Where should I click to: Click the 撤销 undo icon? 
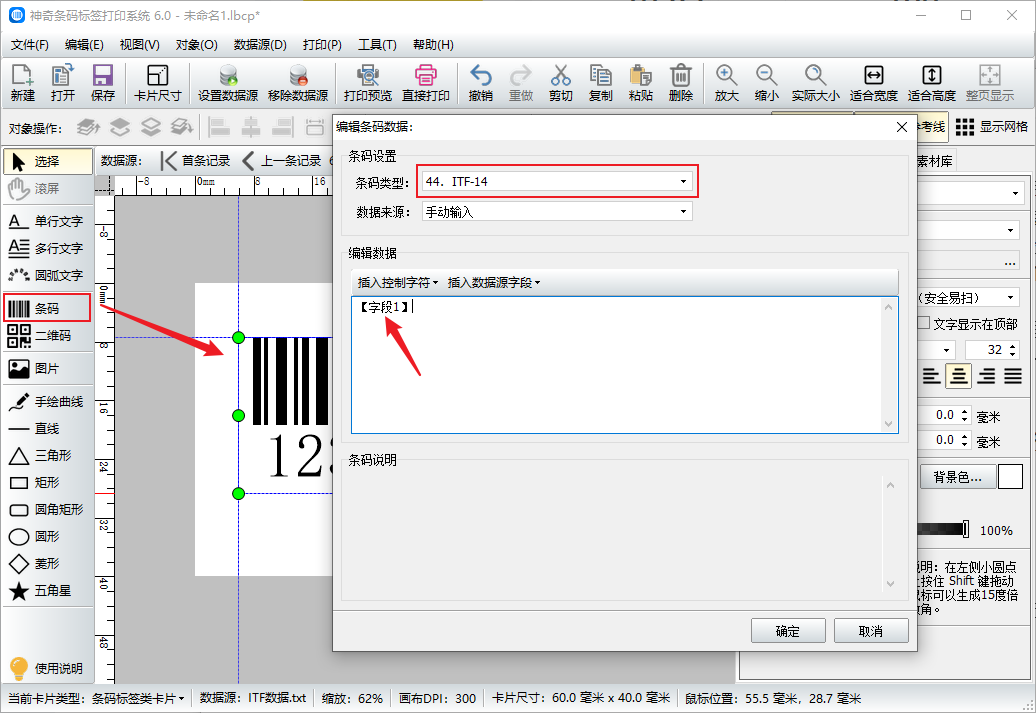(x=480, y=83)
